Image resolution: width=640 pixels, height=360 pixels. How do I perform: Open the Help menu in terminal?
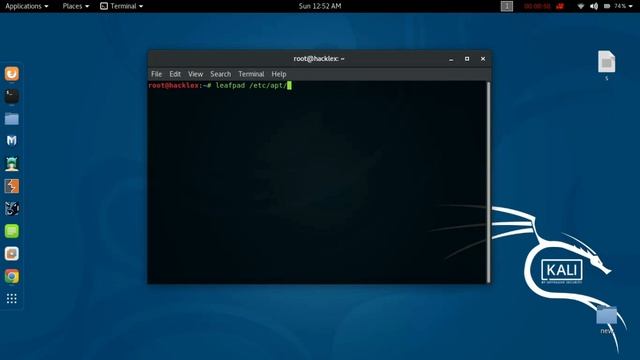pyautogui.click(x=279, y=74)
